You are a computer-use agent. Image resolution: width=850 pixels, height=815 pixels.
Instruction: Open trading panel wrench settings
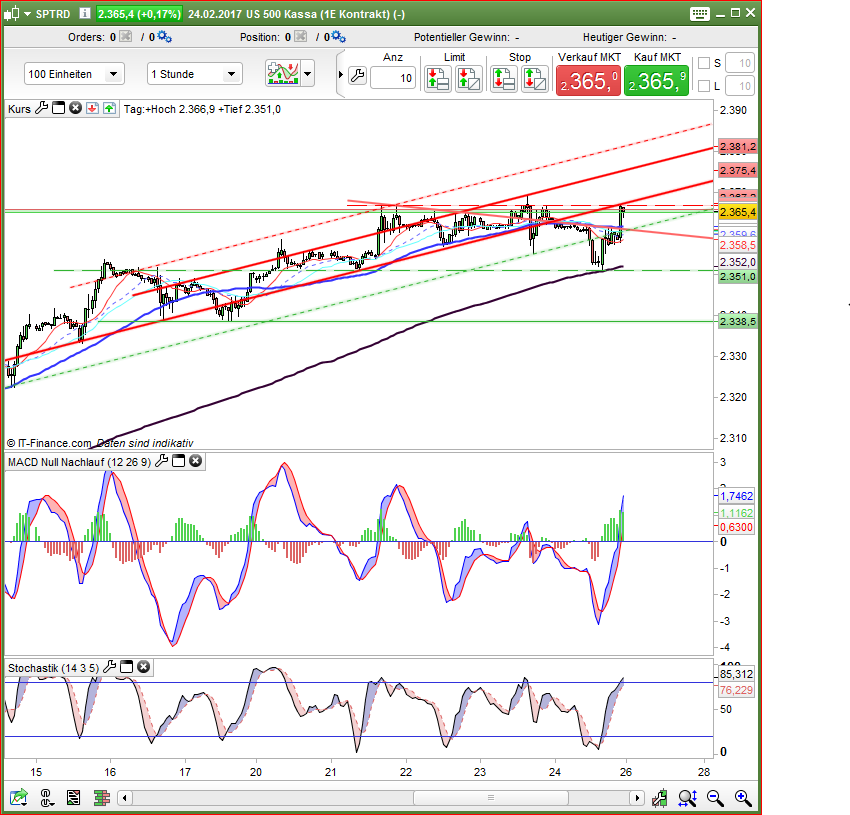(357, 75)
